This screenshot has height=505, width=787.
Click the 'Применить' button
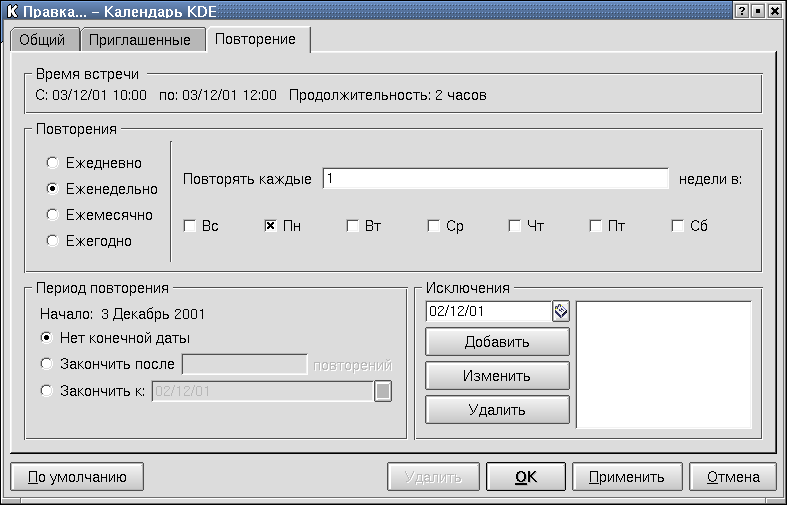pyautogui.click(x=634, y=477)
